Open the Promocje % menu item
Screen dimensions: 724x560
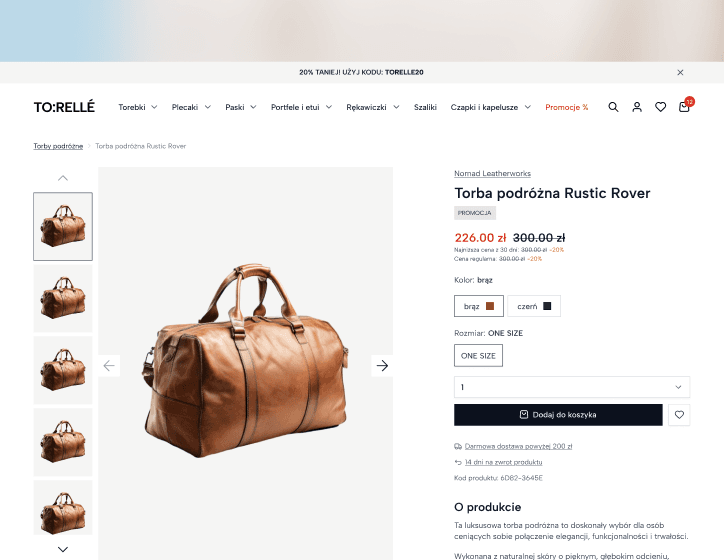(x=567, y=107)
